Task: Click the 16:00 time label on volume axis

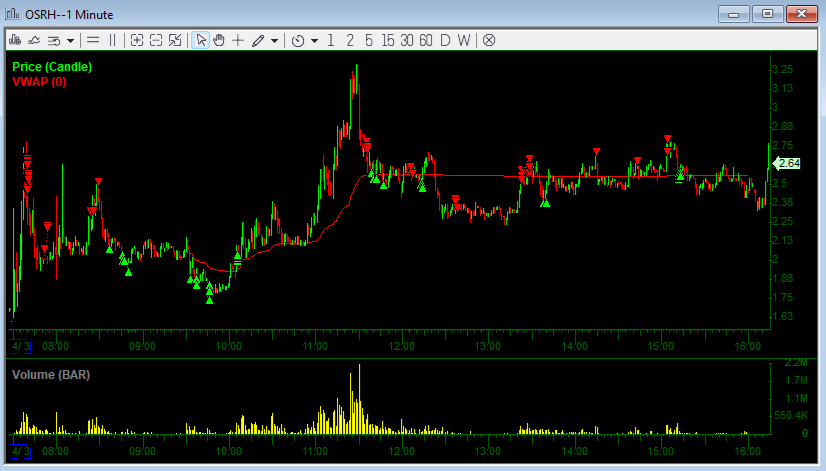Action: coord(748,452)
